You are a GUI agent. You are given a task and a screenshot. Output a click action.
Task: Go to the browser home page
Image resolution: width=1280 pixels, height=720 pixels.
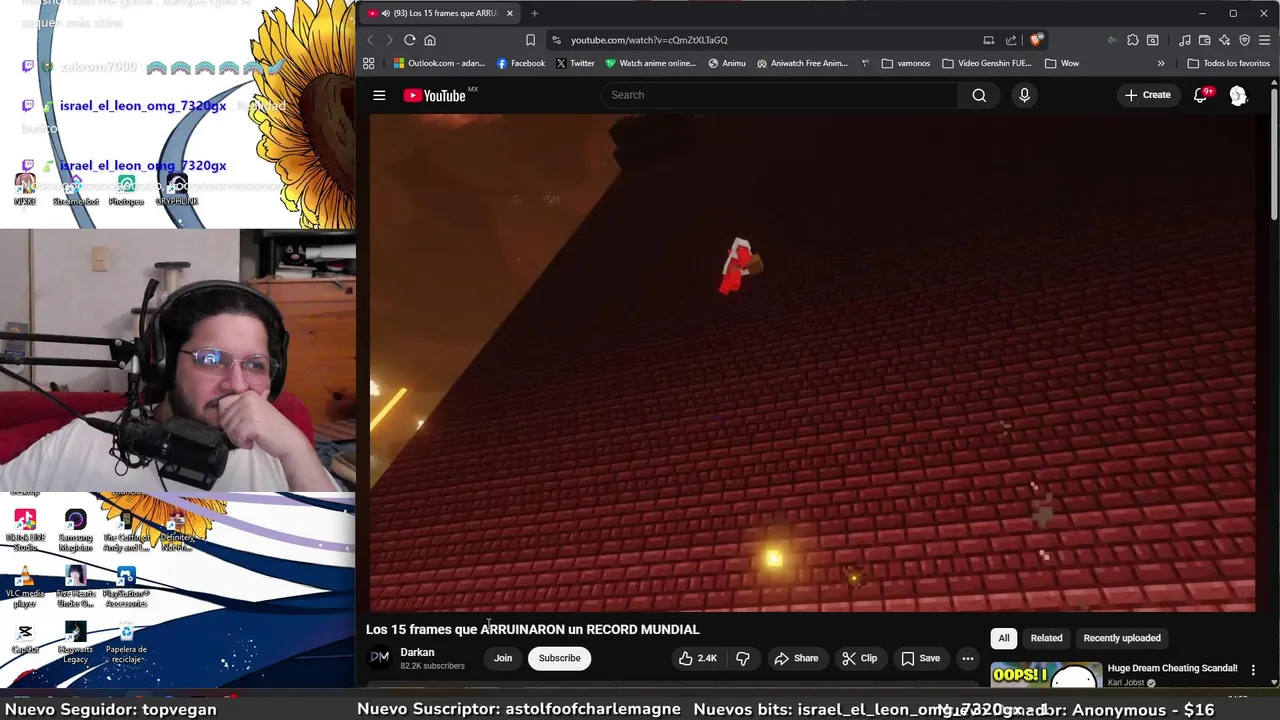[430, 40]
